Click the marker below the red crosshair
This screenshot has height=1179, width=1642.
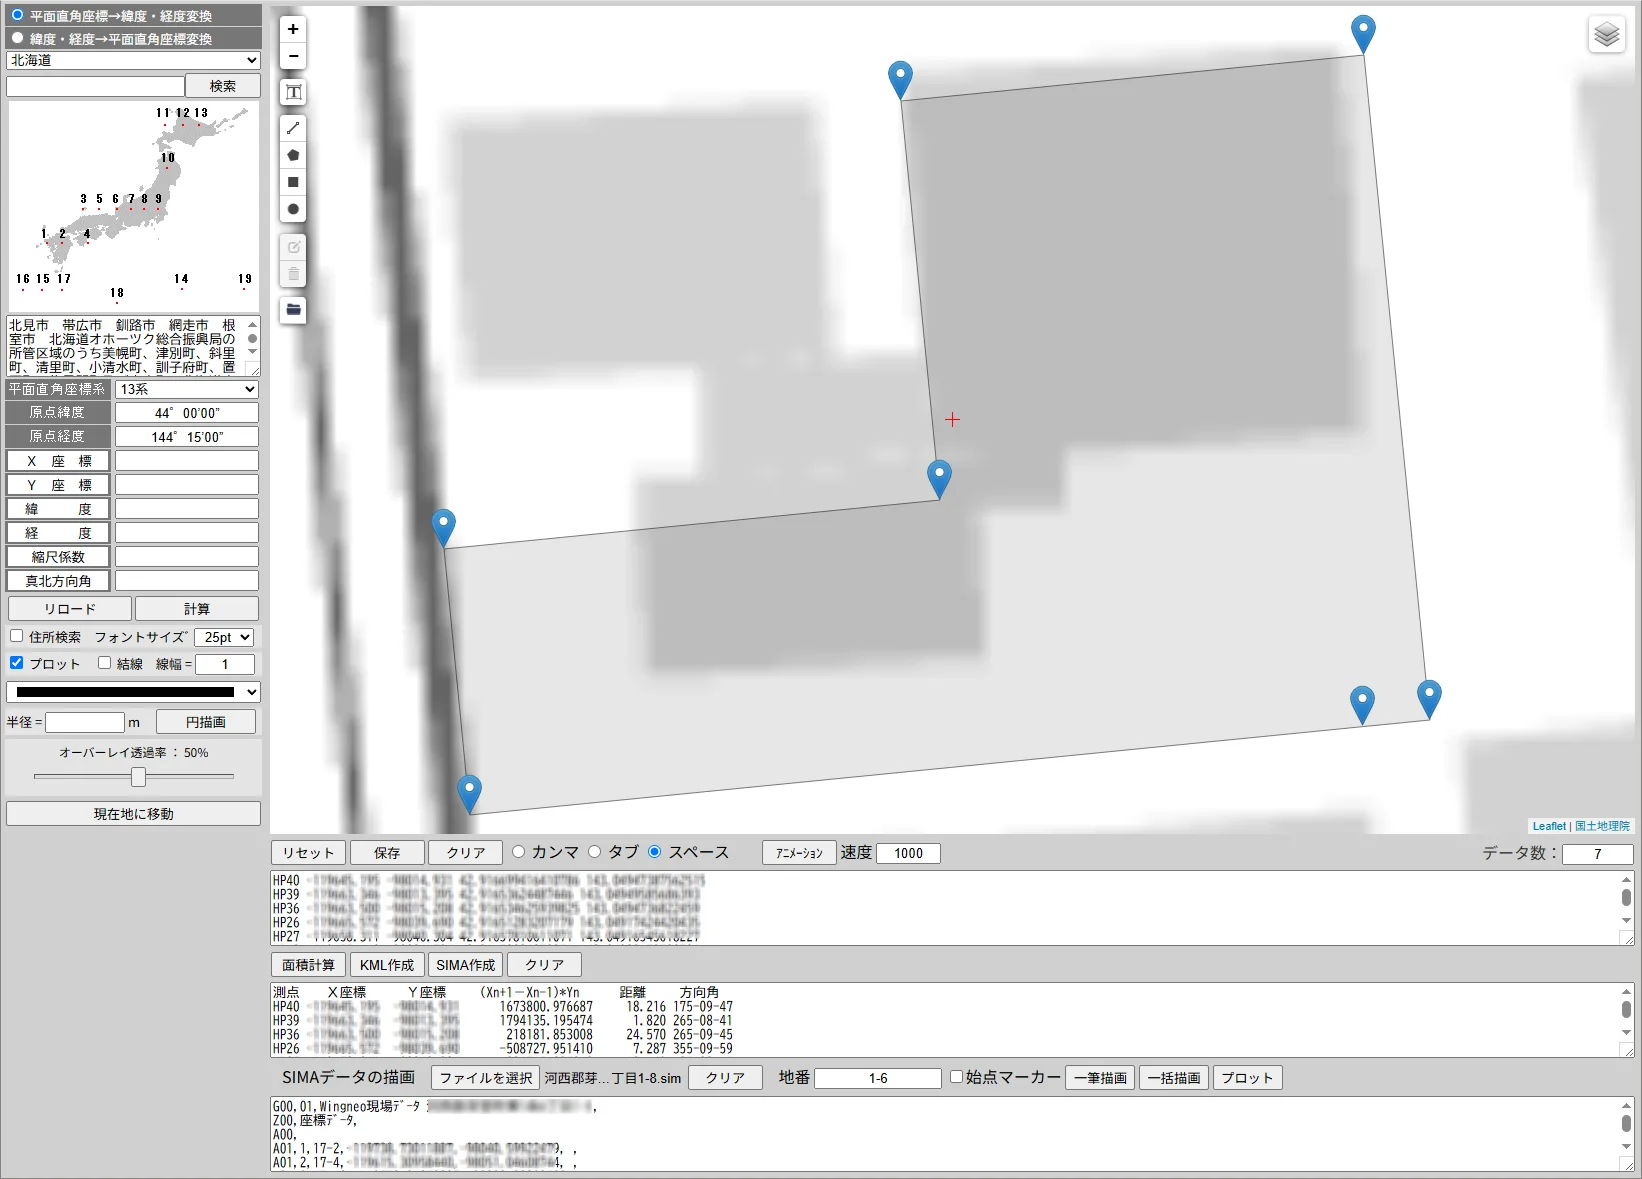pyautogui.click(x=939, y=479)
